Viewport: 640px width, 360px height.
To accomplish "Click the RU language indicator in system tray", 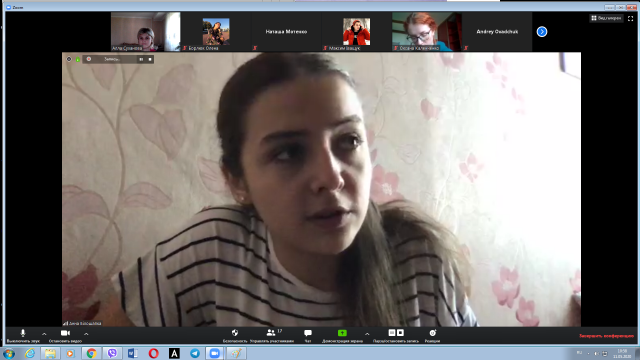I will (579, 352).
